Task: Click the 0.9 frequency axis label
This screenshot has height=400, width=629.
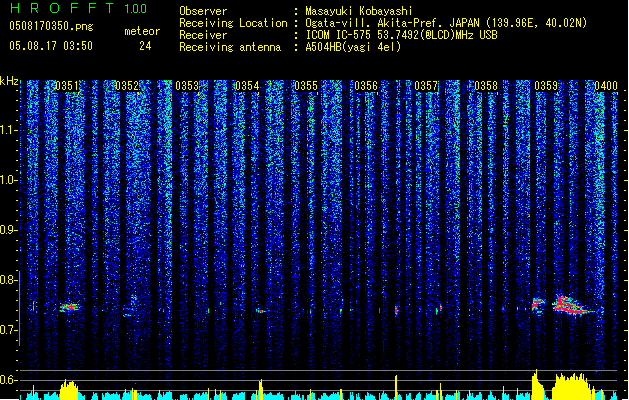Action: [9, 230]
